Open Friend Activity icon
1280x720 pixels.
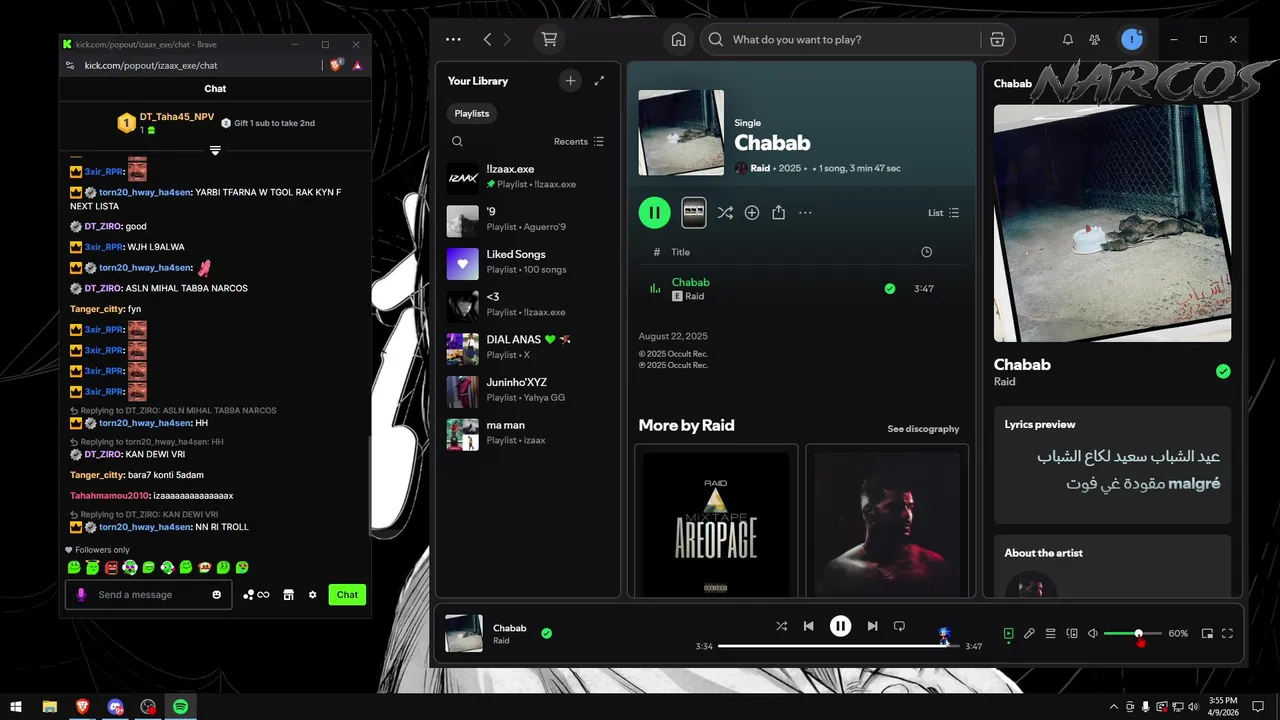tap(1095, 39)
